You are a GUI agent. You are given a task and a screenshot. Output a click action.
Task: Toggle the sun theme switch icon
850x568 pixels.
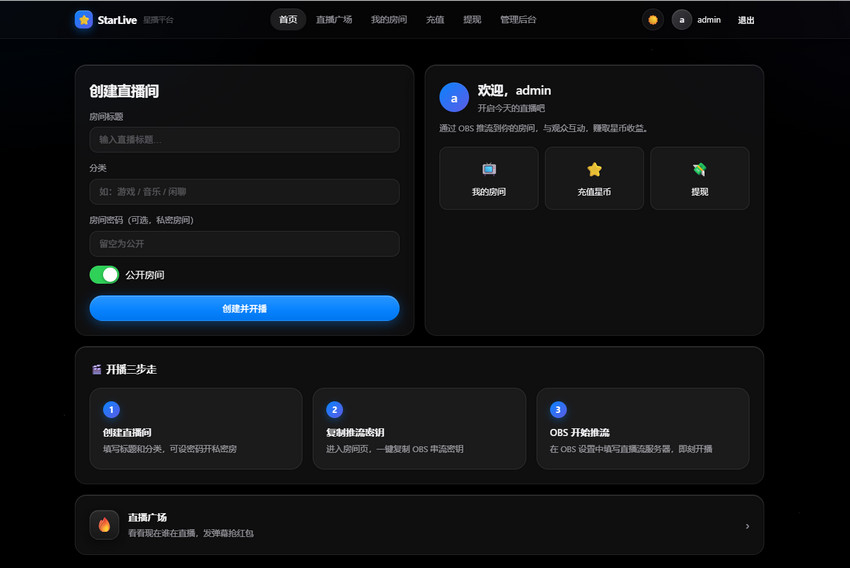[x=653, y=20]
